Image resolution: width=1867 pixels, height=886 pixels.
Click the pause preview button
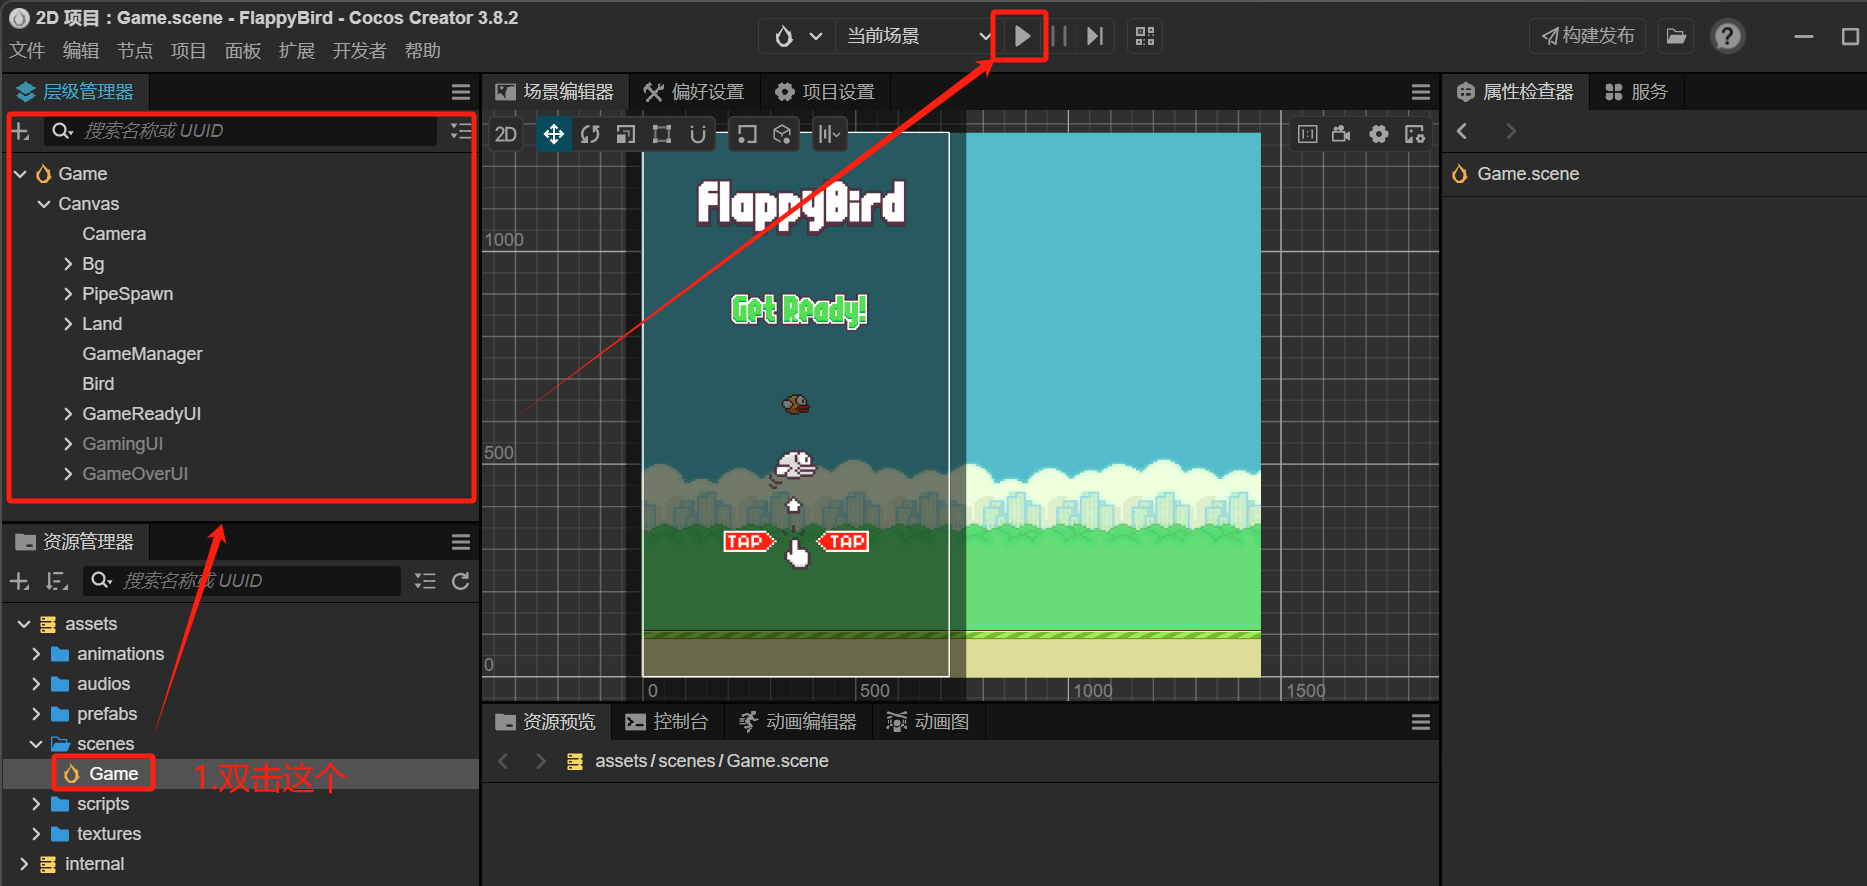click(1059, 36)
